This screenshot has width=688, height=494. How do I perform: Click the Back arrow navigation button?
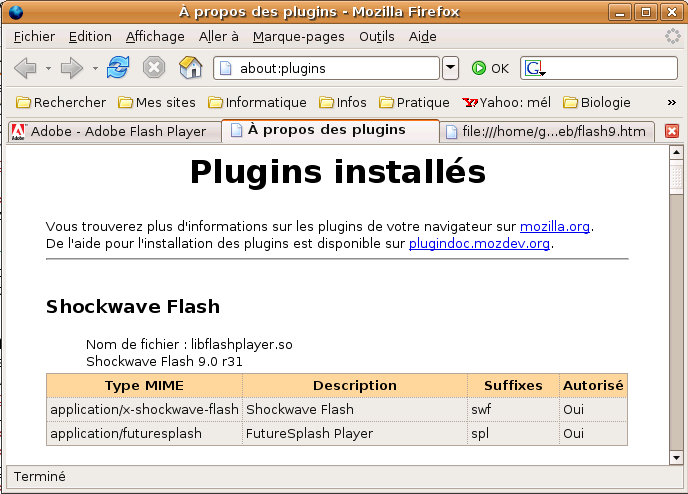tap(25, 68)
